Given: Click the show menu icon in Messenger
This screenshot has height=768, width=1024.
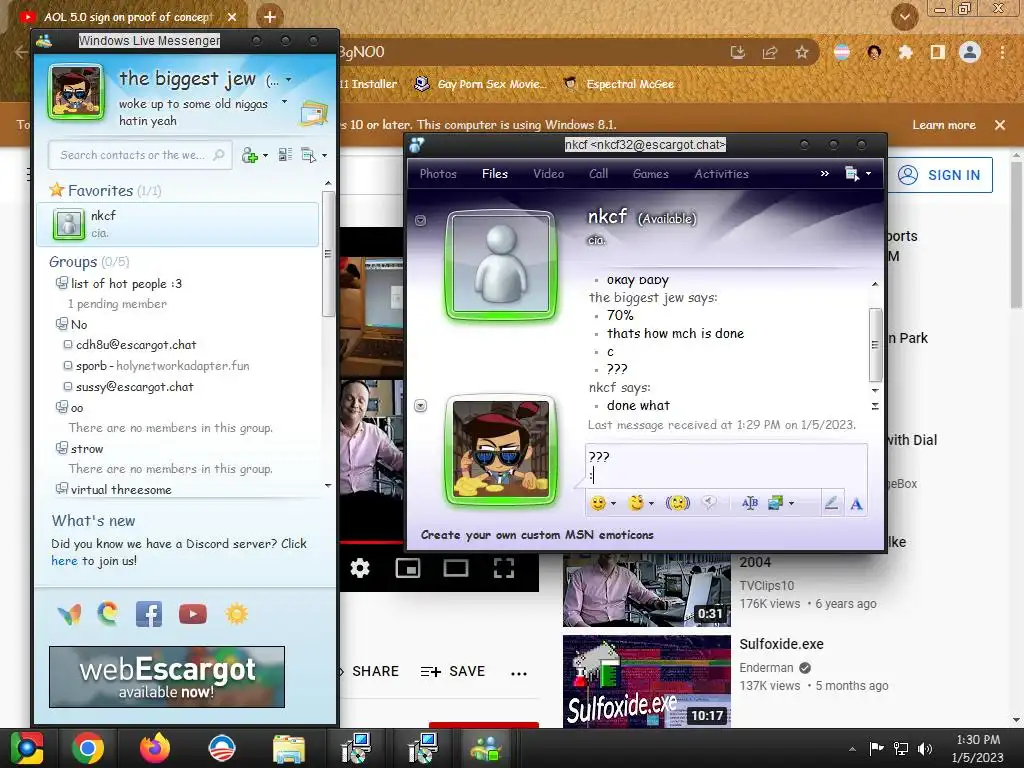Looking at the screenshot, I should tap(308, 155).
